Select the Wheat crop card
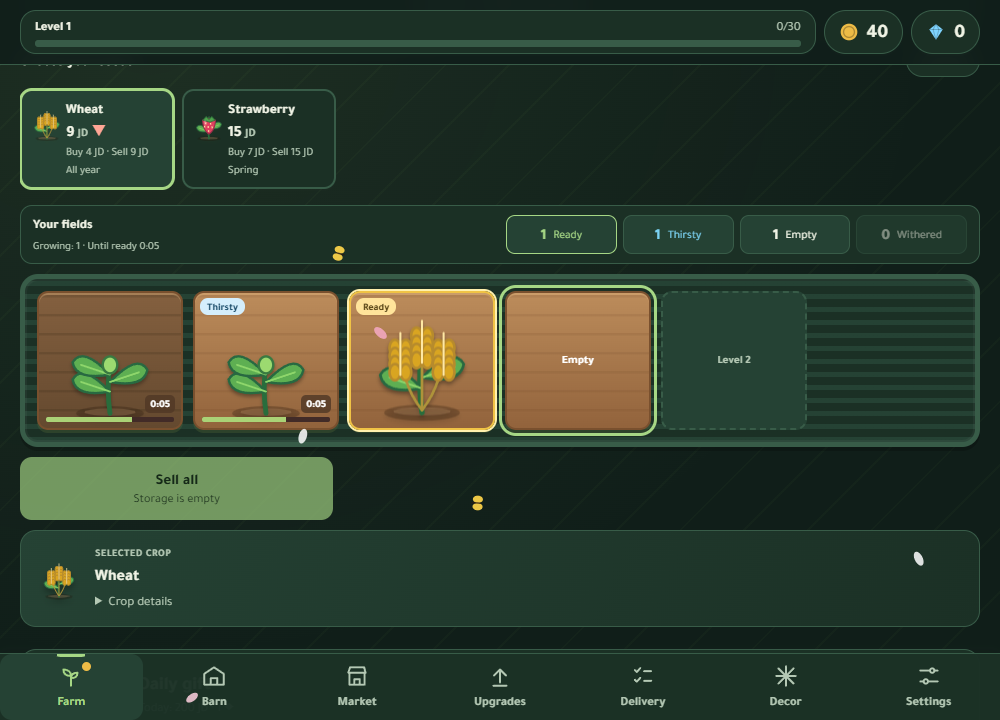This screenshot has height=720, width=1000. click(98, 139)
